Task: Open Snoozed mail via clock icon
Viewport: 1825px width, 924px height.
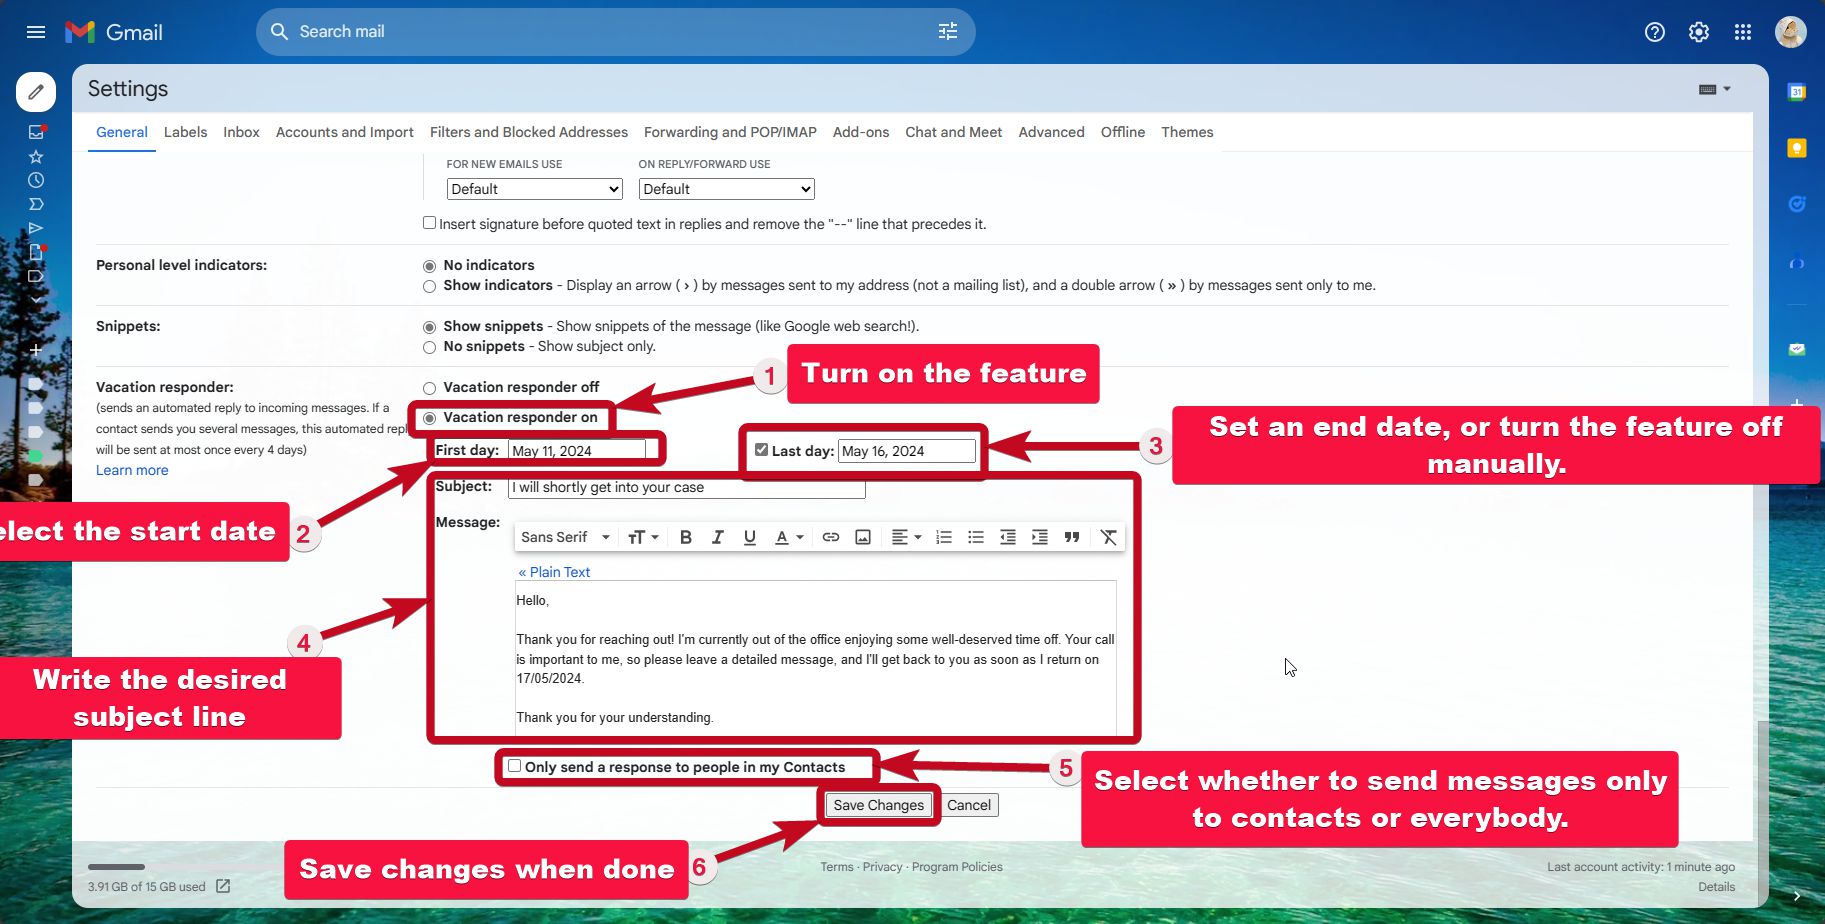Action: pos(36,180)
